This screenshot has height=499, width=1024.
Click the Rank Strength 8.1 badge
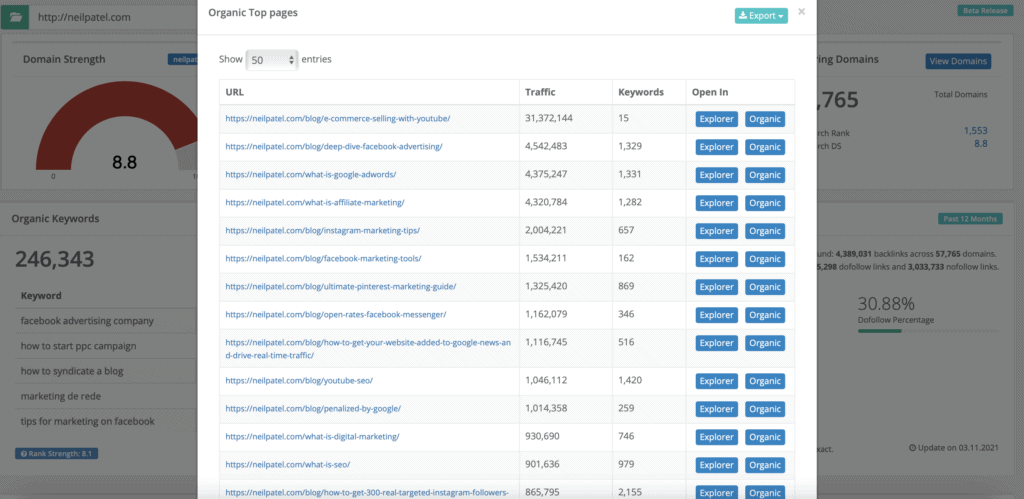click(56, 453)
